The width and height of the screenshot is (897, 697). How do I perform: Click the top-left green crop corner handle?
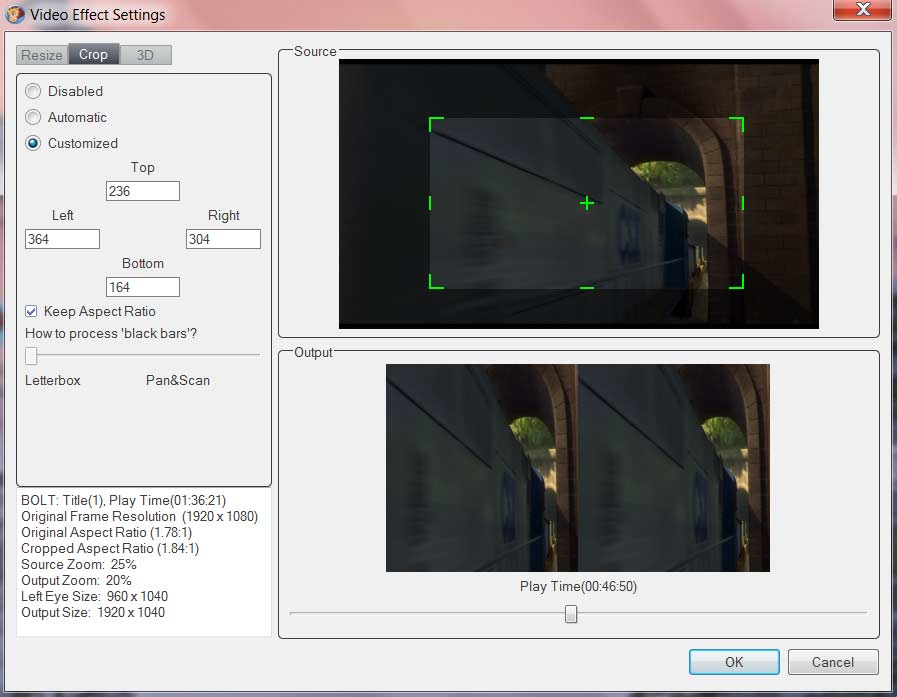[x=435, y=124]
